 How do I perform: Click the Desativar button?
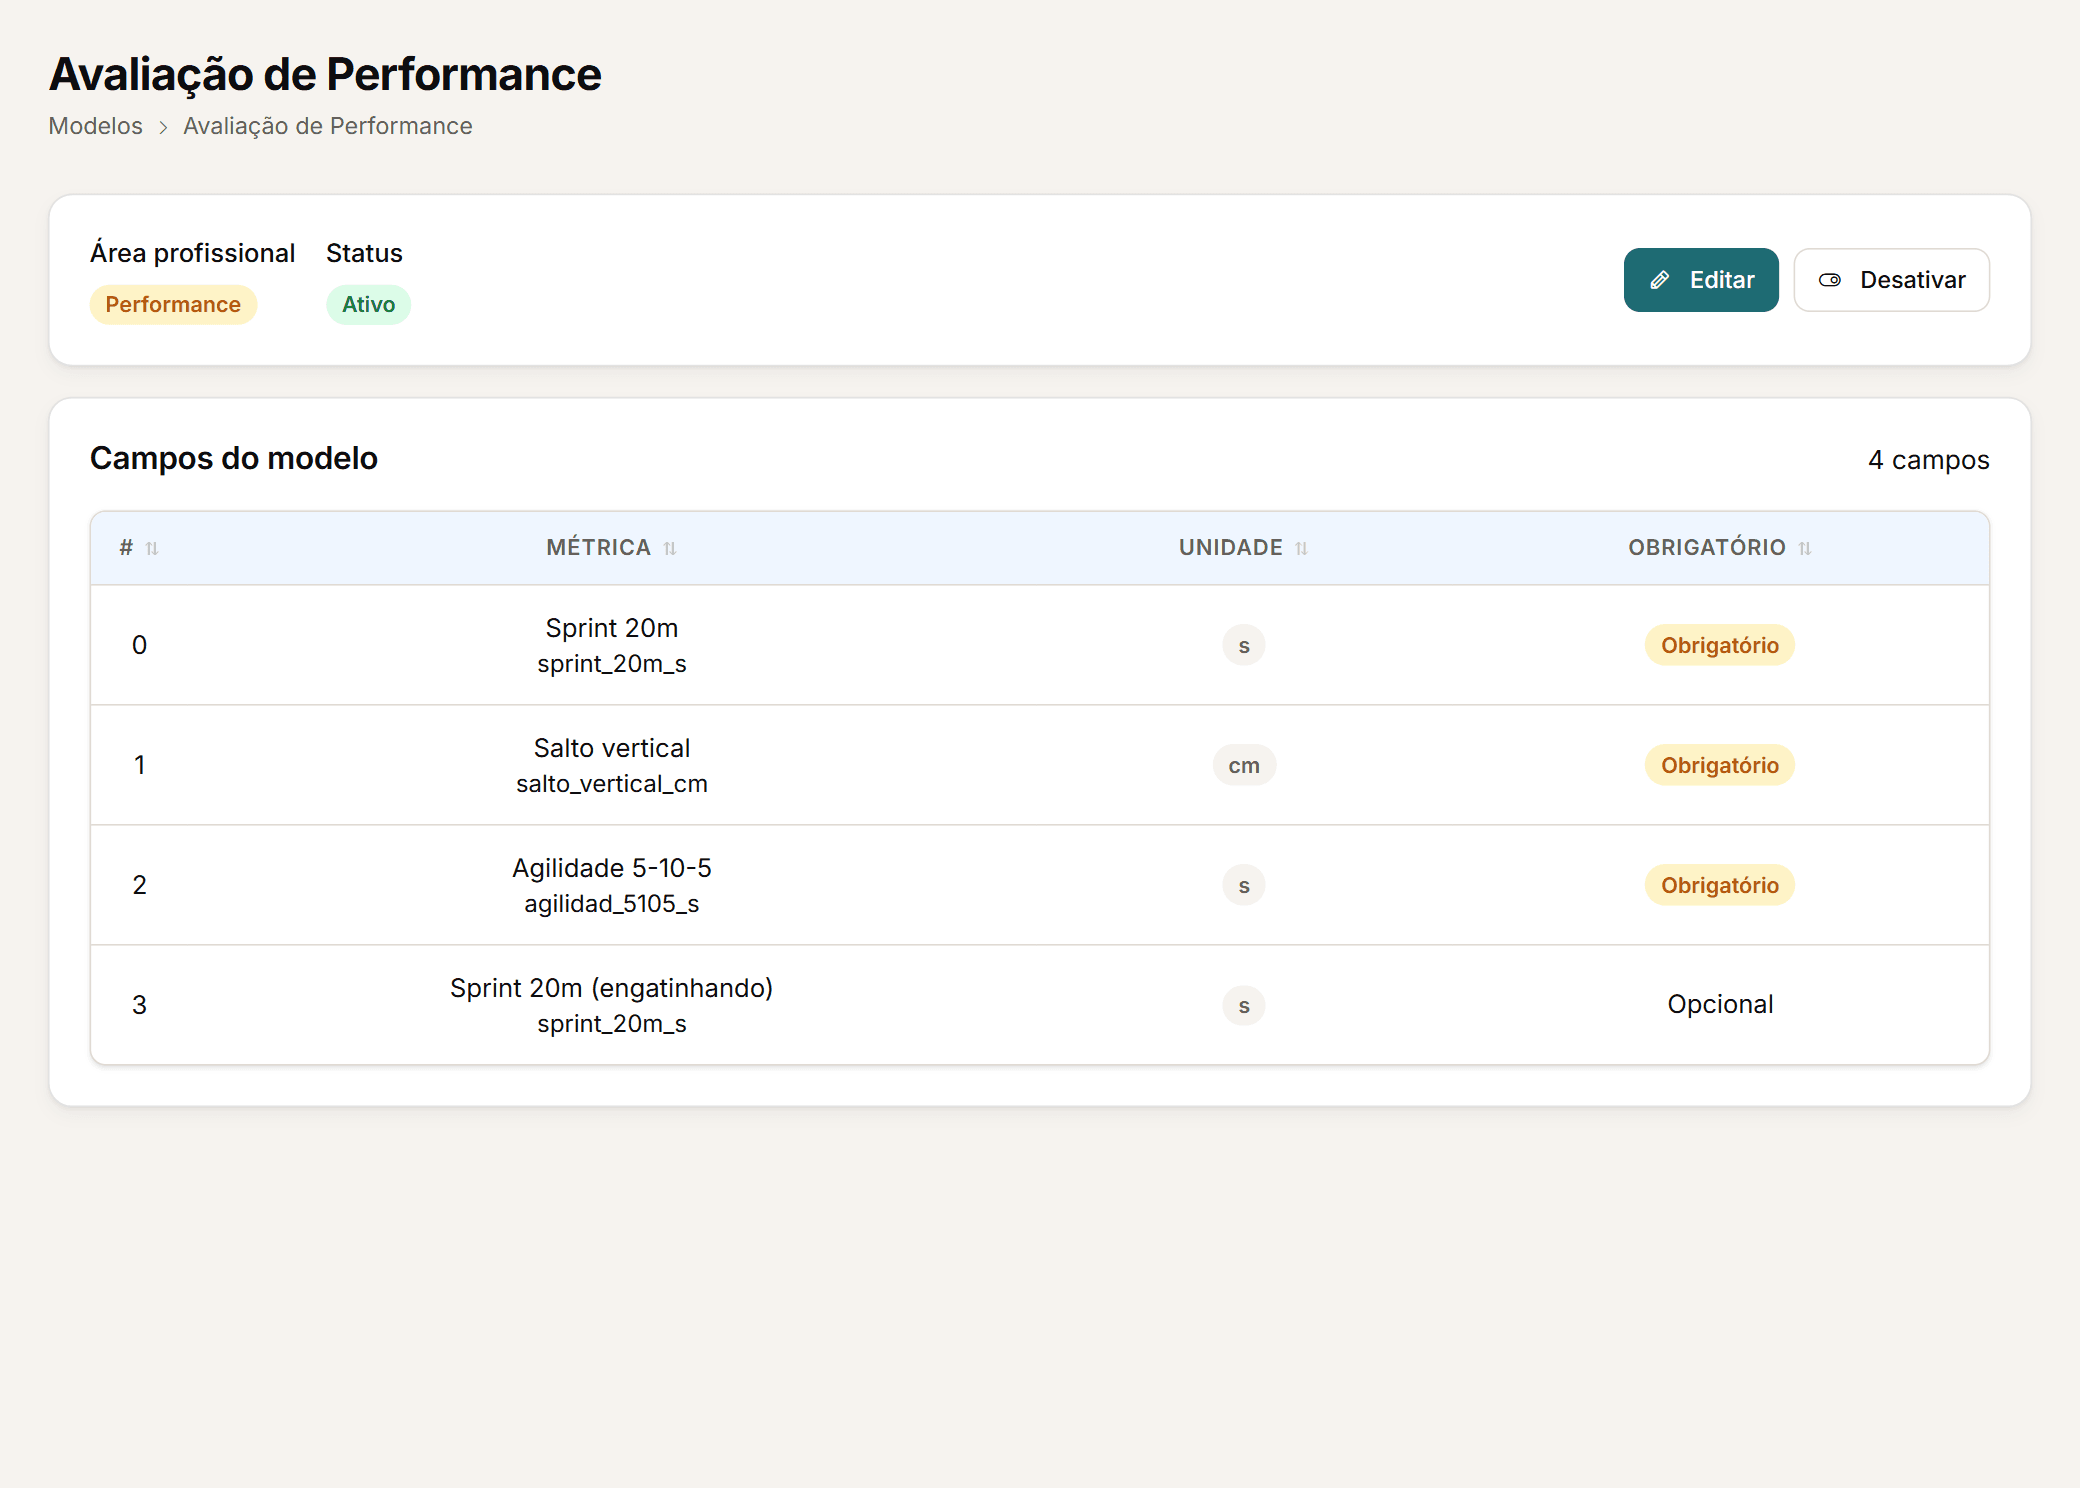tap(1891, 280)
